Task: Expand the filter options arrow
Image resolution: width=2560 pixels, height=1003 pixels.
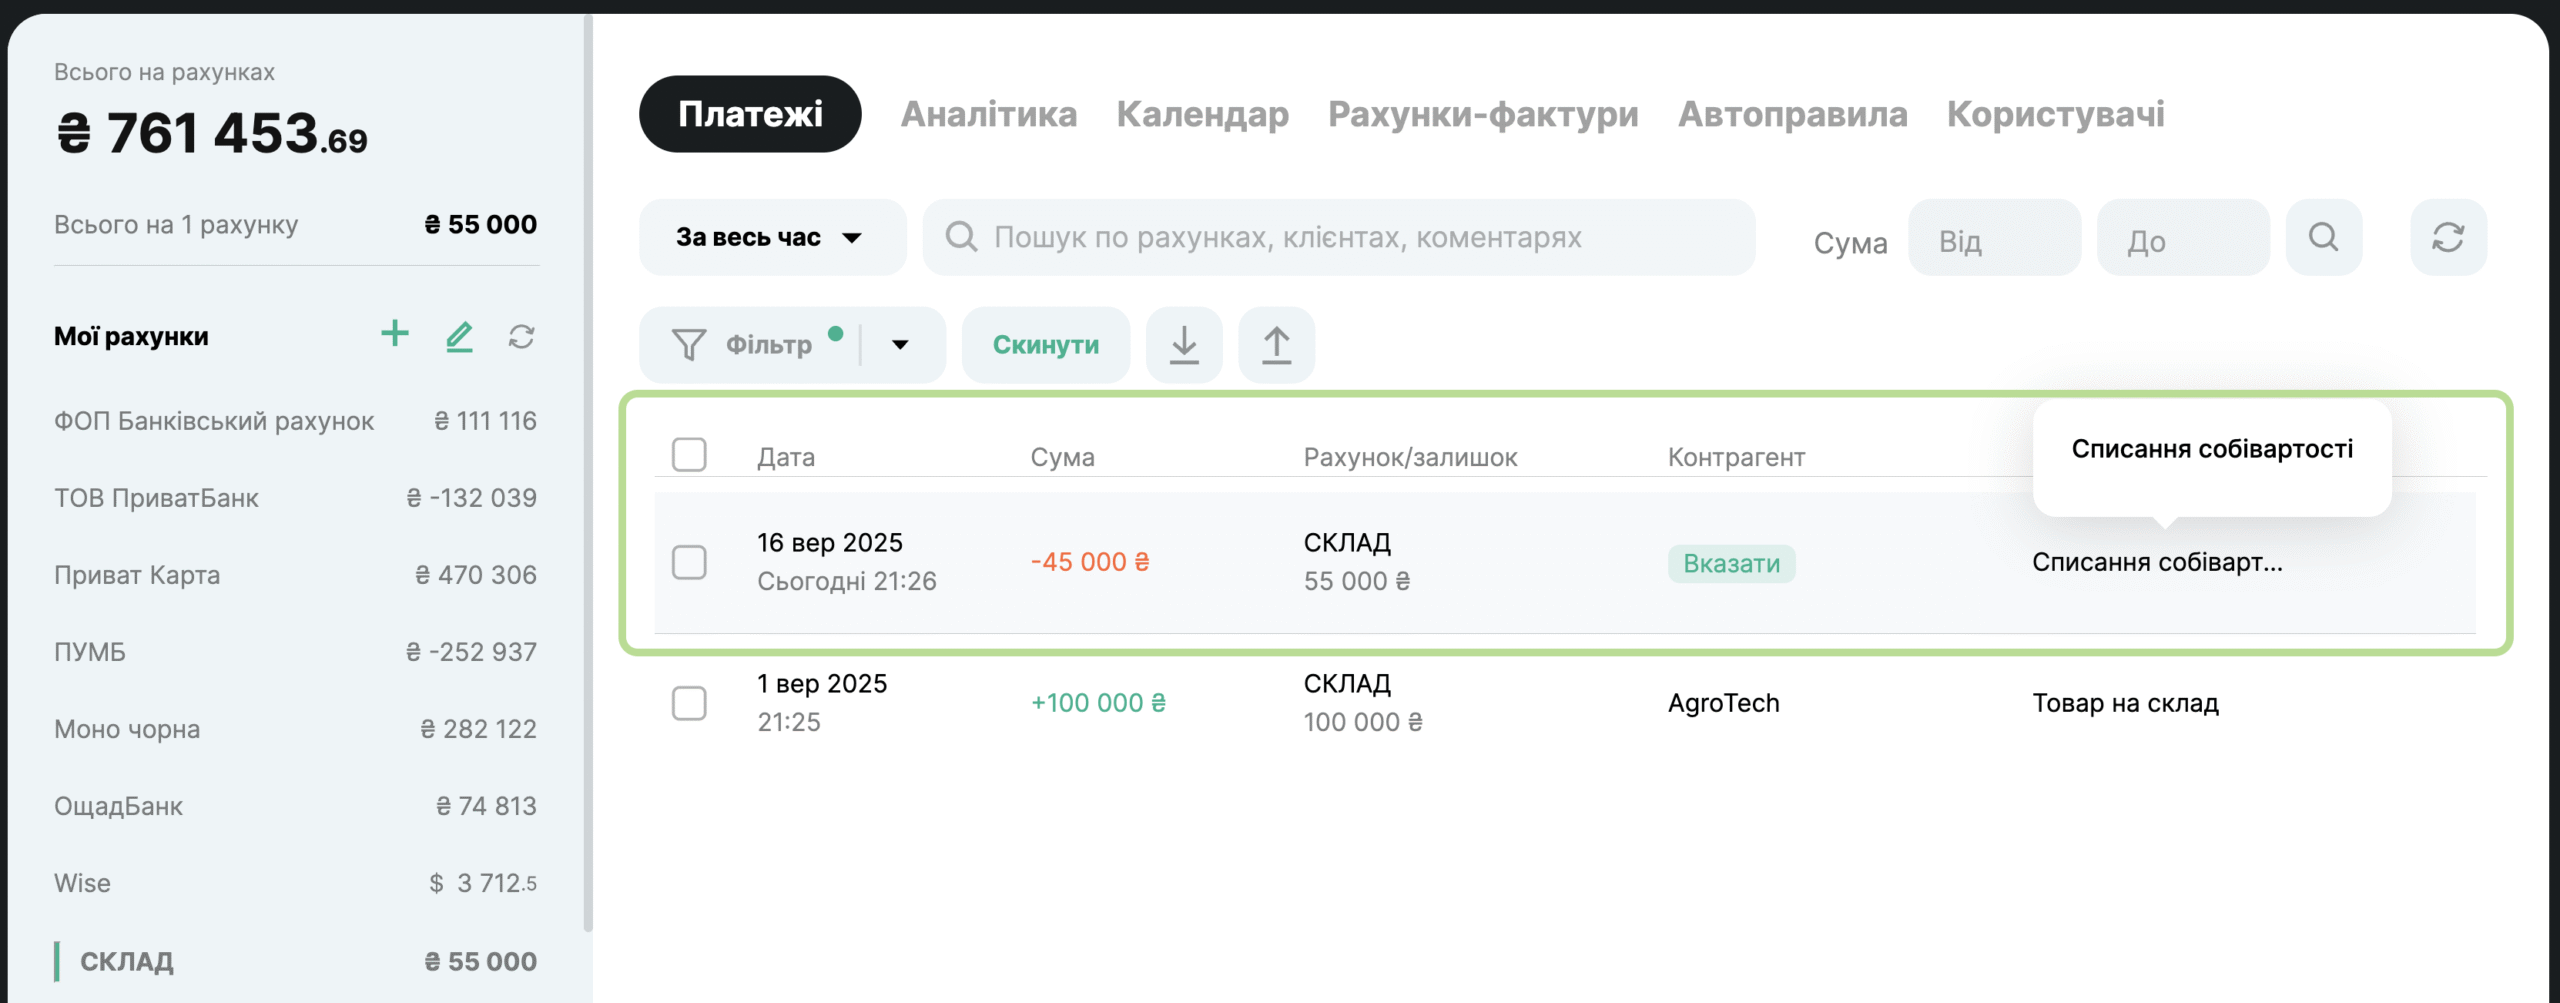Action: point(900,345)
